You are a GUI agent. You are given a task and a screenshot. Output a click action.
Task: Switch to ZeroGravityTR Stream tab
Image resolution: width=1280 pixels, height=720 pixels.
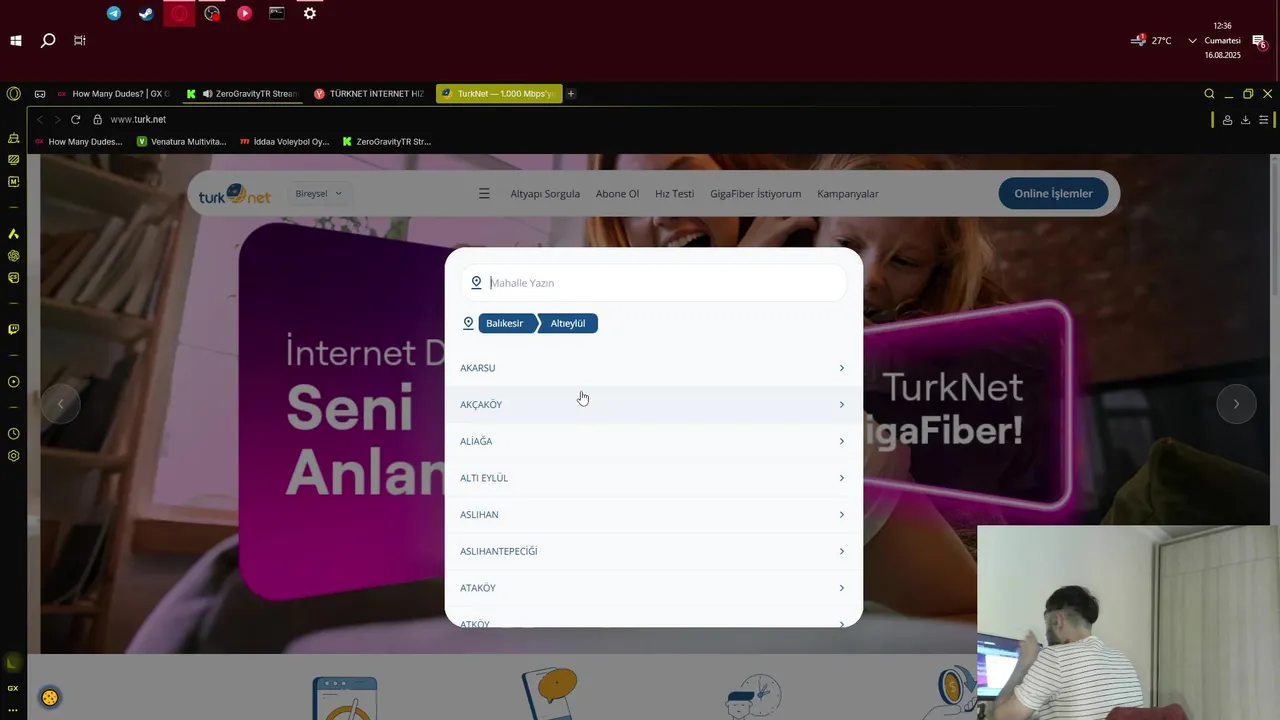coord(243,94)
